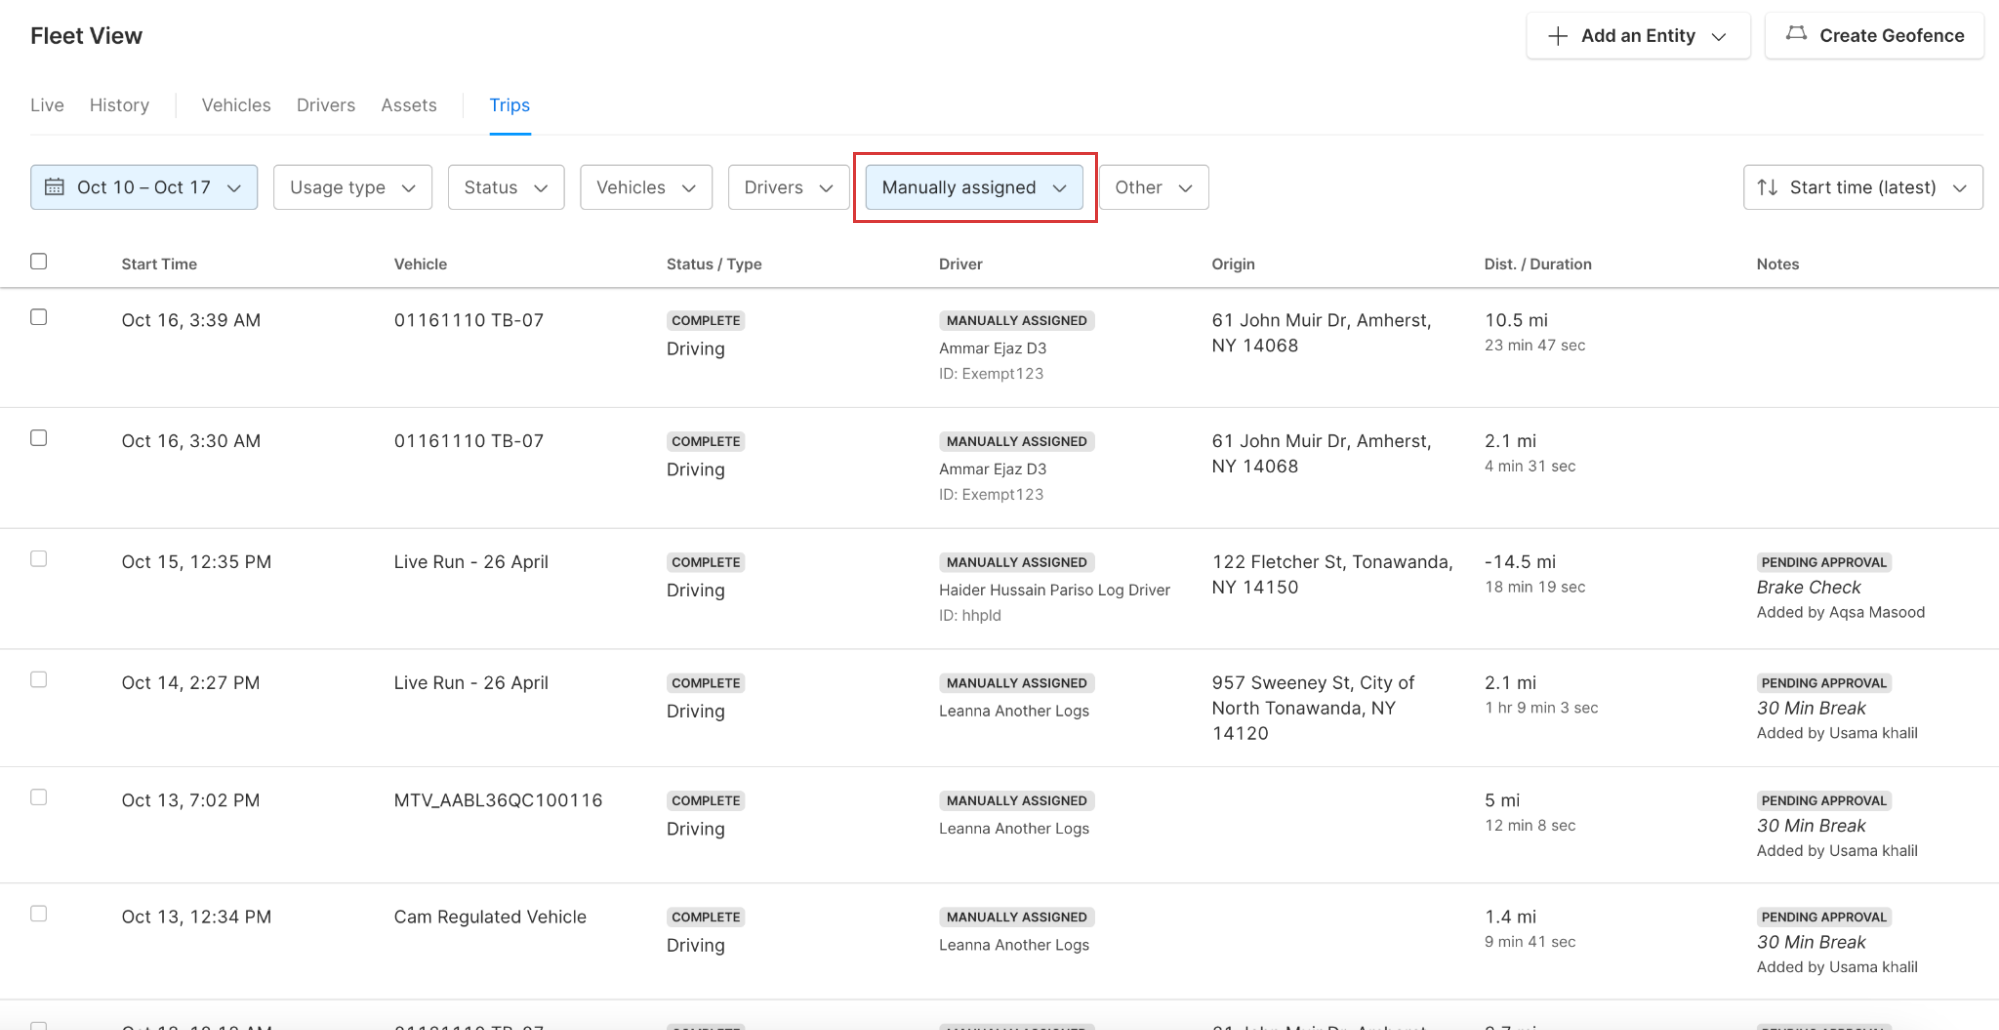Click the calendar icon in date filter

(55, 187)
